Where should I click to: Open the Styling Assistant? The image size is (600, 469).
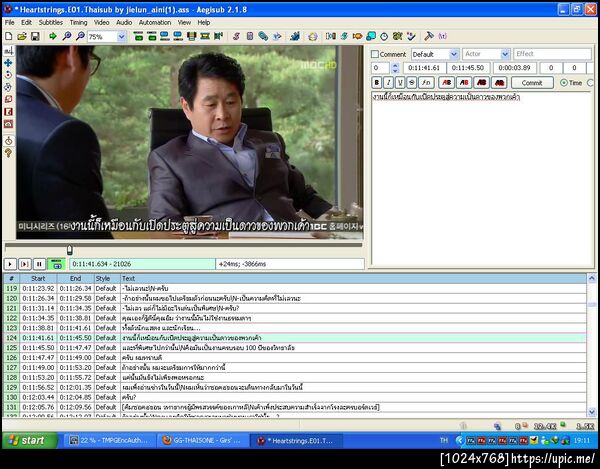(x=344, y=36)
